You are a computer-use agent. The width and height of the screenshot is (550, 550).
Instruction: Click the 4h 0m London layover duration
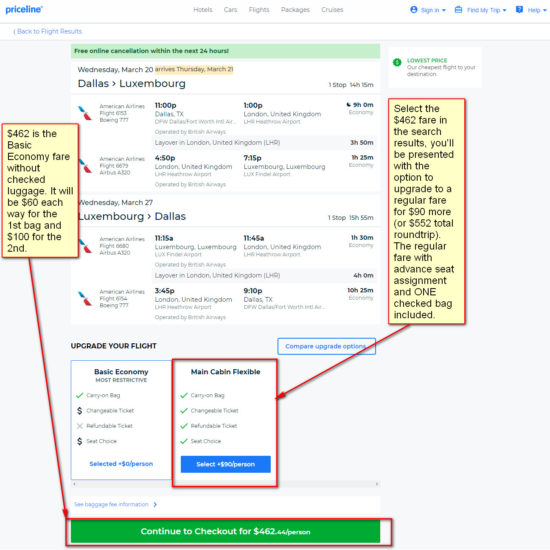[363, 275]
